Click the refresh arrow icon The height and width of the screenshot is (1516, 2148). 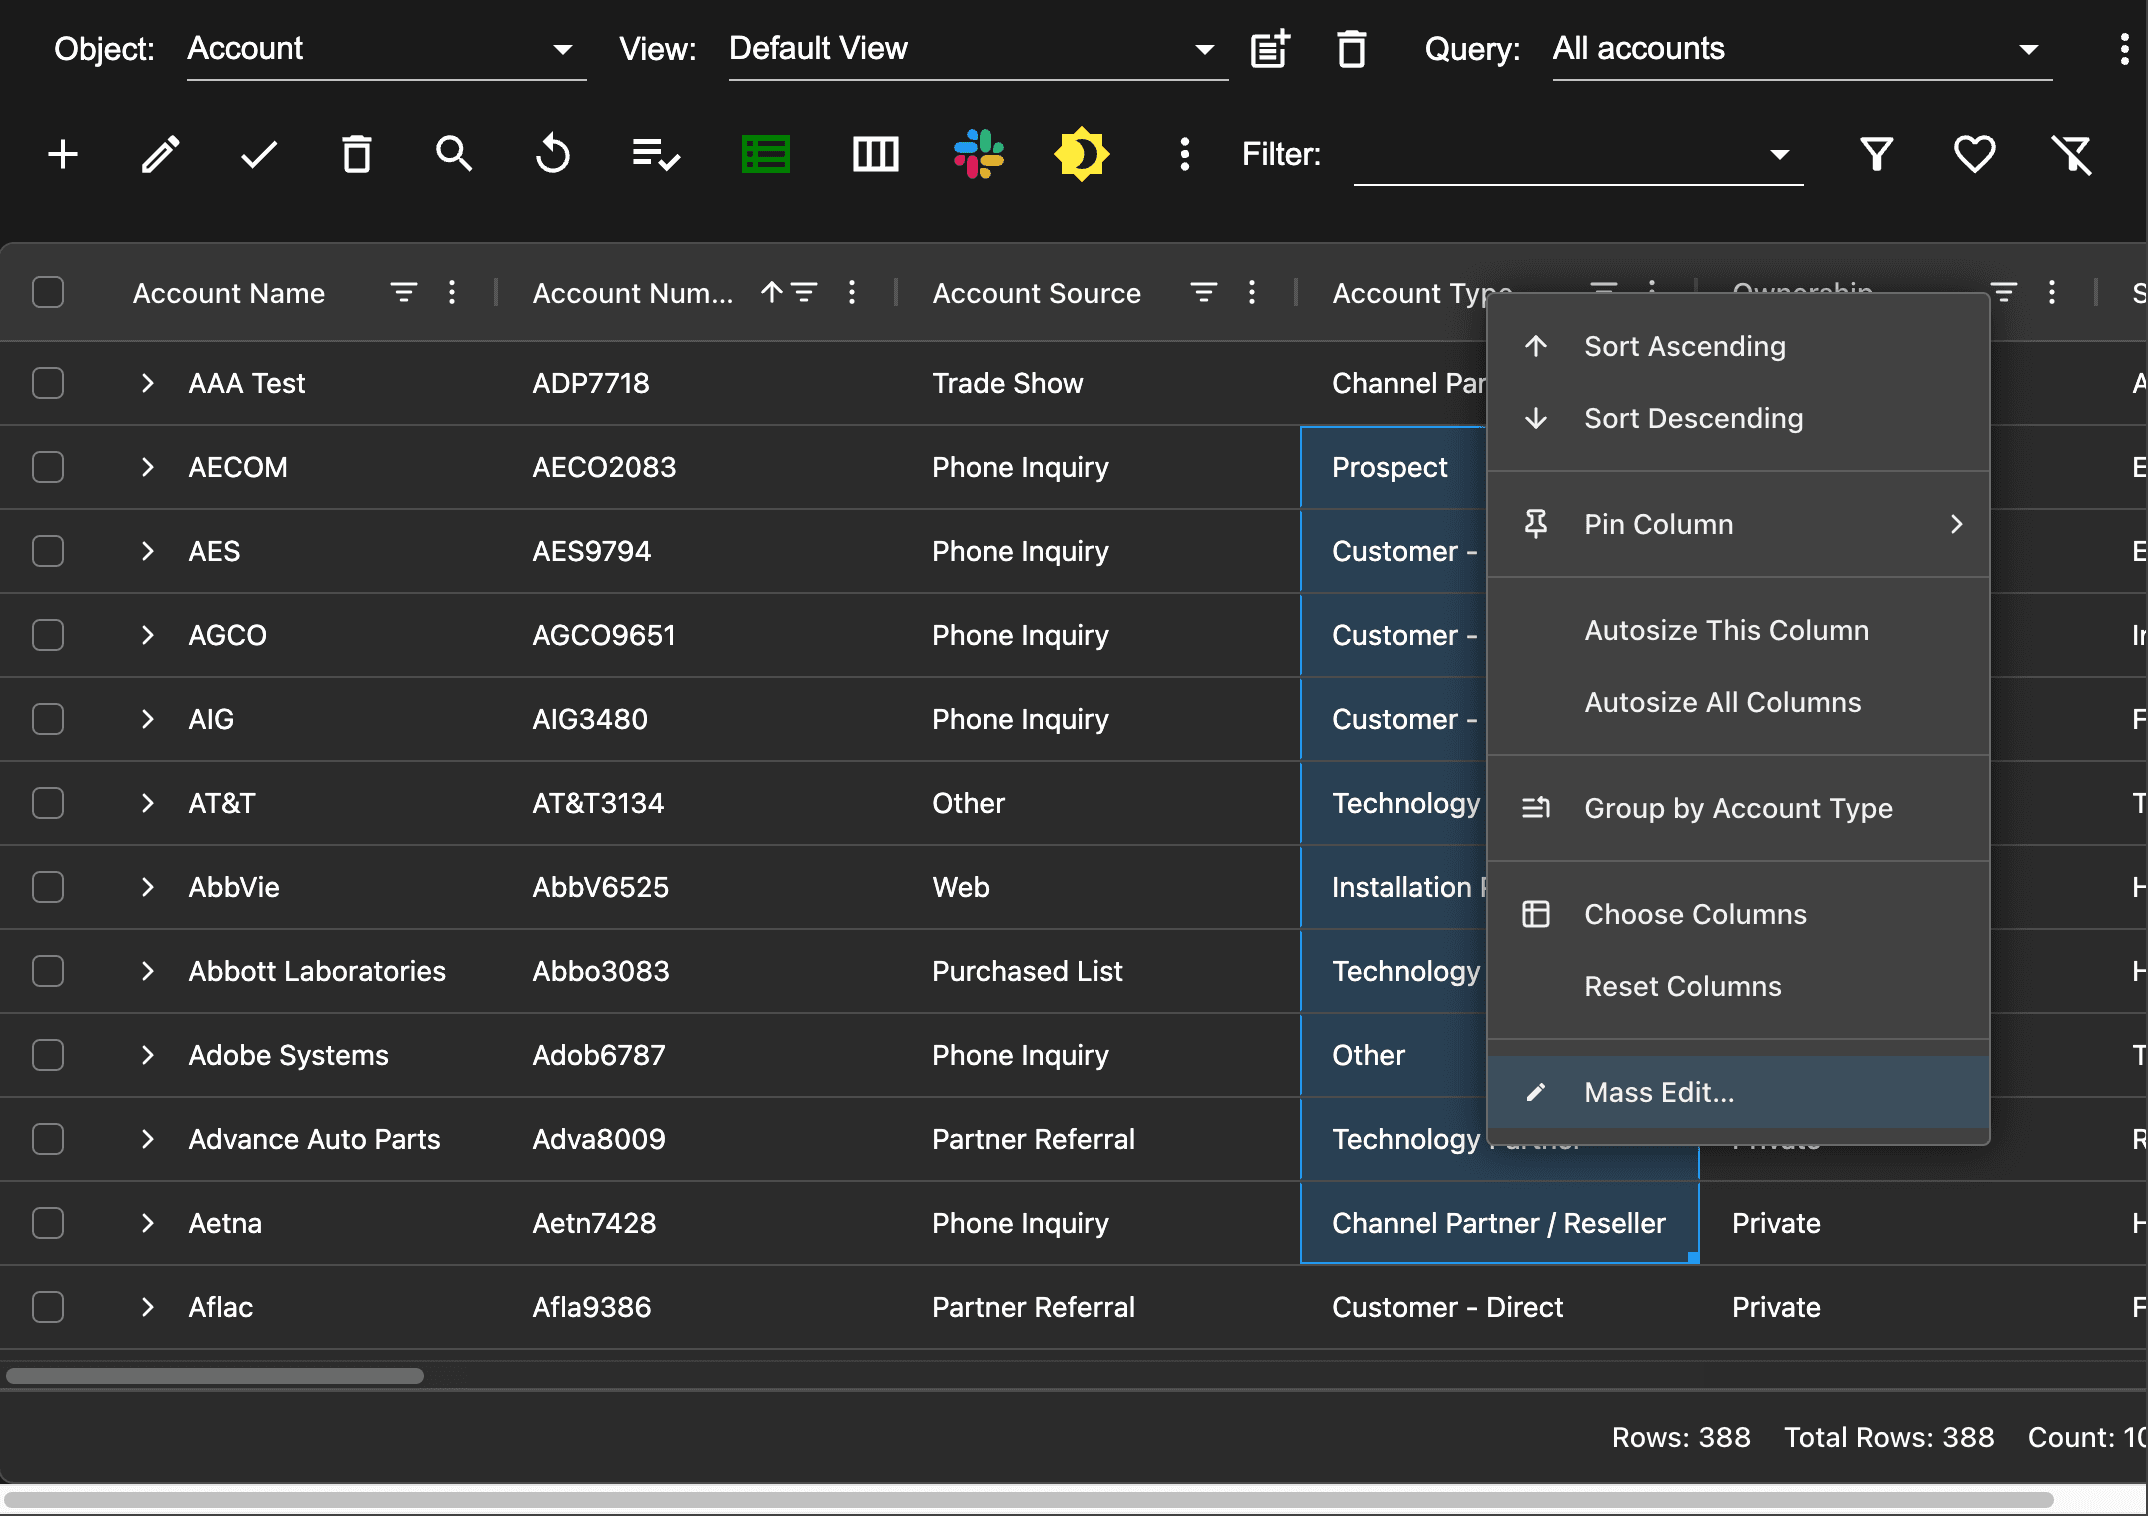[552, 155]
